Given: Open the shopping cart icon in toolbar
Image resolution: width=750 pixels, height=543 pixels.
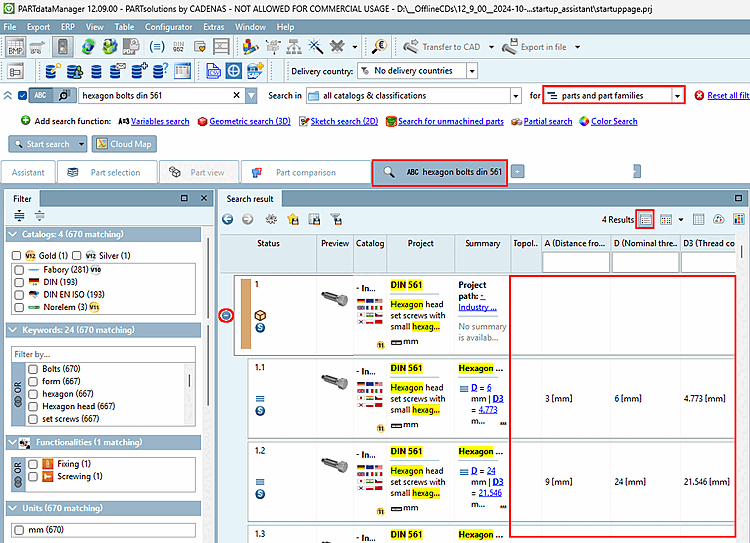Looking at the screenshot, I should pos(37,47).
